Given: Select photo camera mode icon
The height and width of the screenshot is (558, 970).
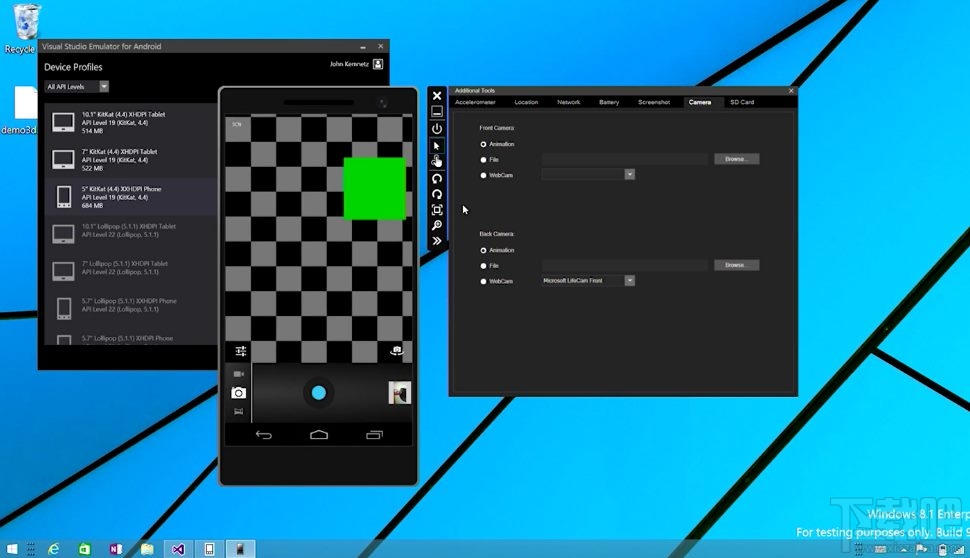Looking at the screenshot, I should [x=238, y=392].
